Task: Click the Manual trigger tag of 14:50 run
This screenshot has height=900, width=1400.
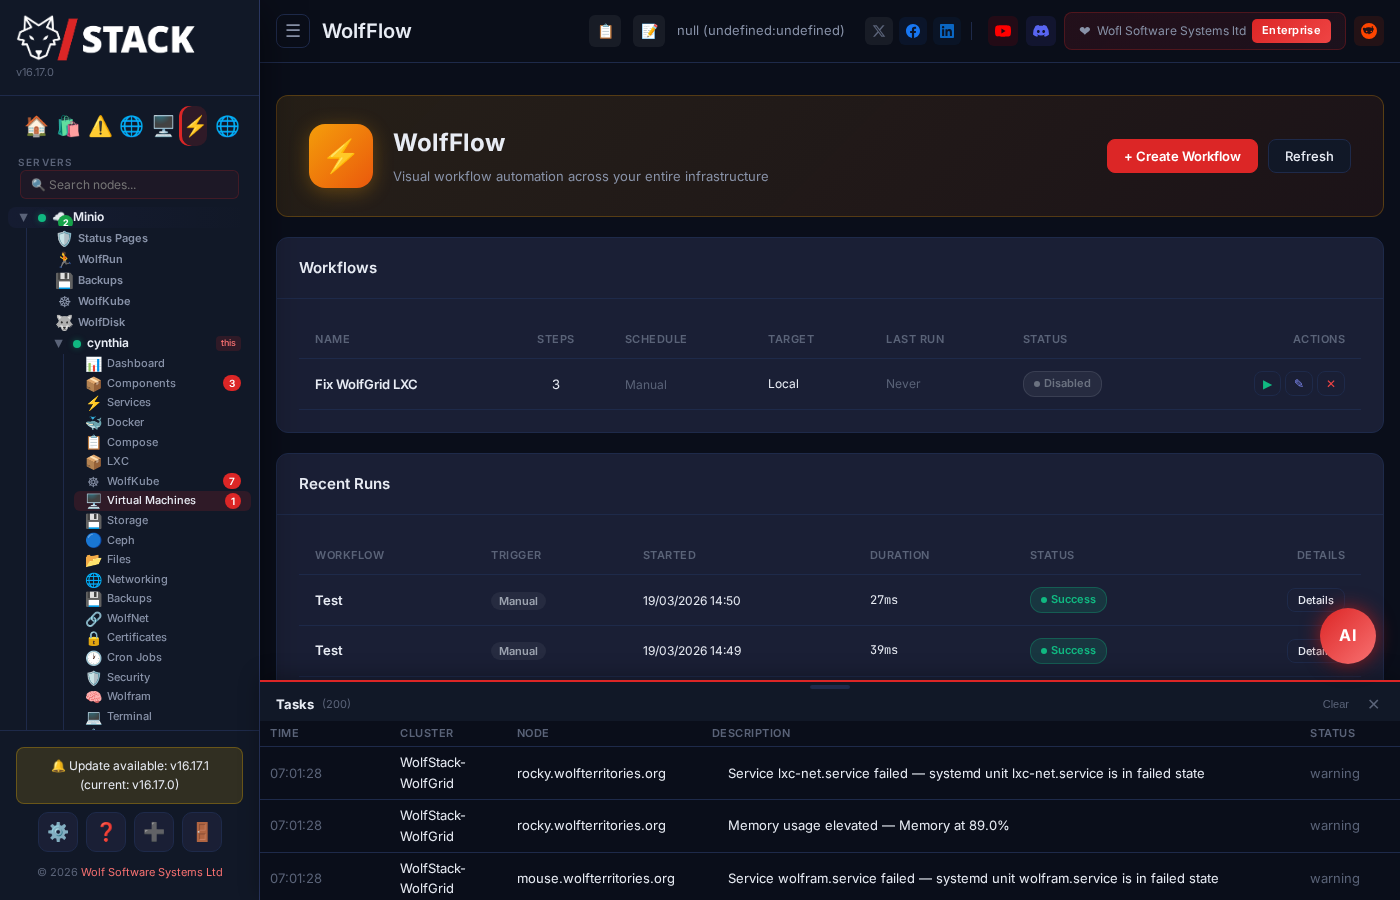Action: (x=518, y=601)
